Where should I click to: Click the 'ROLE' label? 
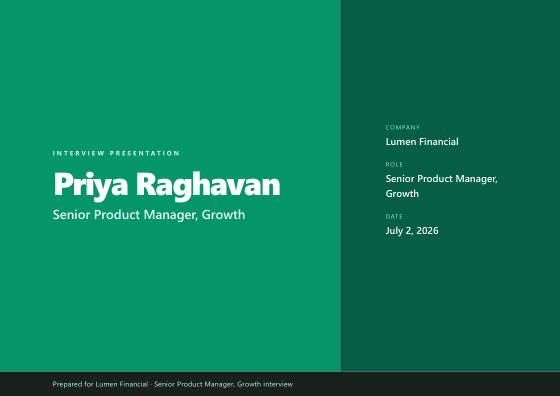(394, 165)
